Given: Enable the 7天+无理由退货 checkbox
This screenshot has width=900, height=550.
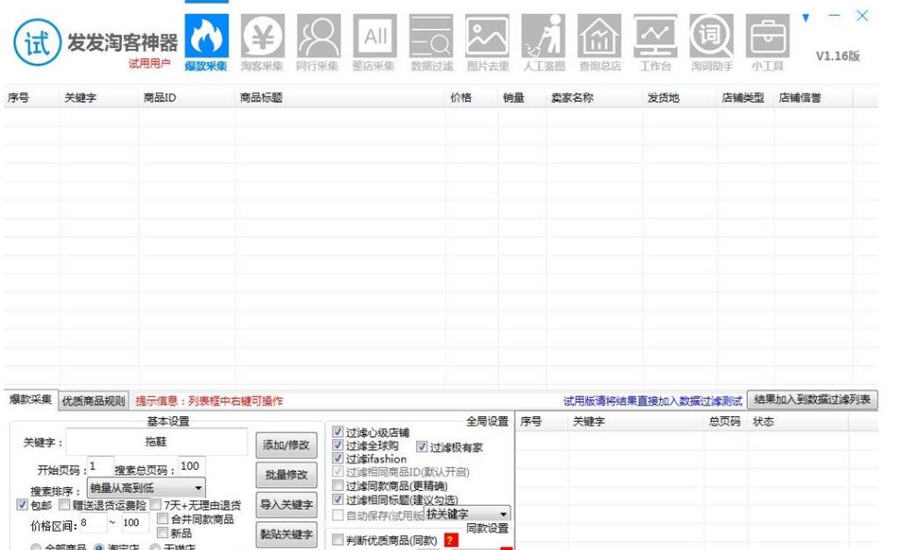Looking at the screenshot, I should 156,505.
